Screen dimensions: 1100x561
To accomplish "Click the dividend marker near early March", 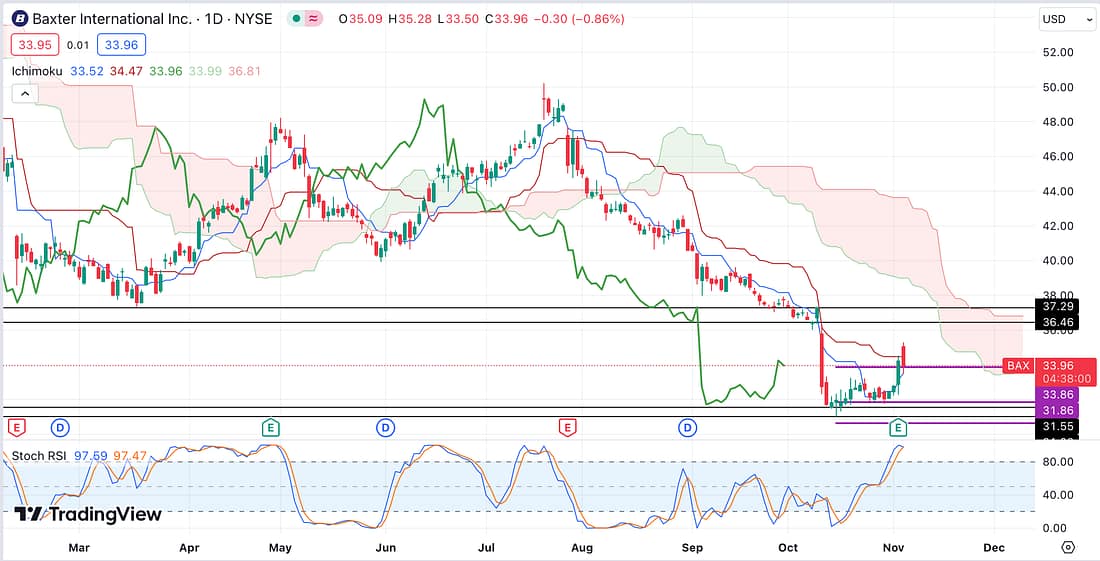I will [59, 428].
